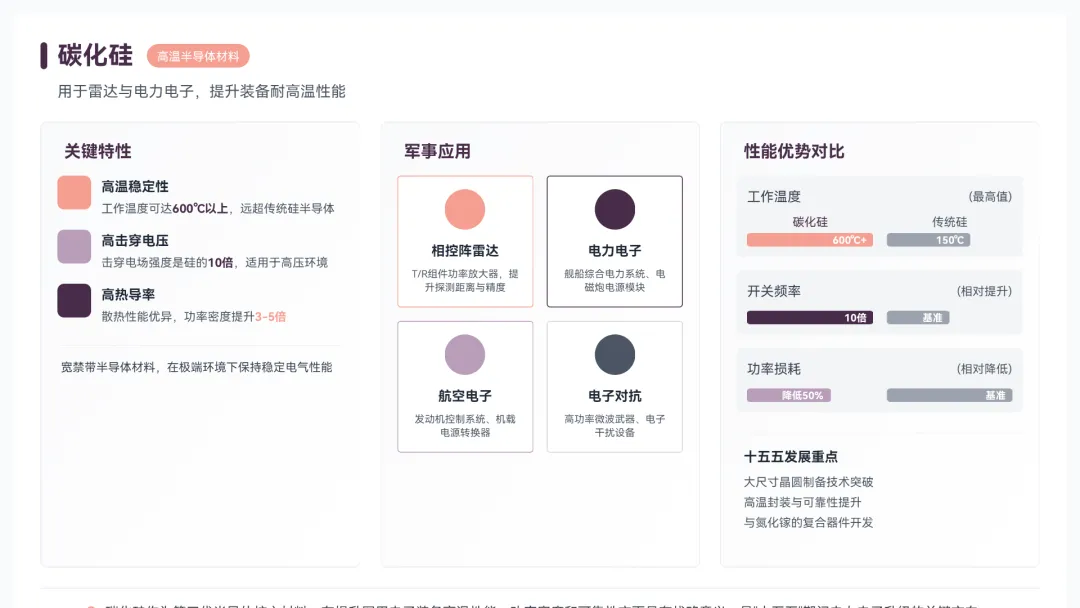1080x608 pixels.
Task: Click the 工作温度 metric label
Action: [x=774, y=197]
